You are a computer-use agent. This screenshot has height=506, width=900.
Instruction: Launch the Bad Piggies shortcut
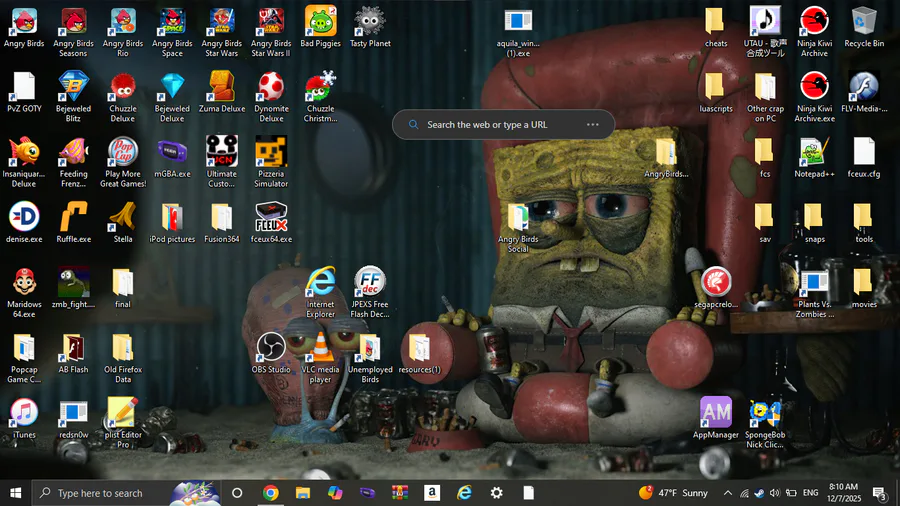pyautogui.click(x=320, y=27)
